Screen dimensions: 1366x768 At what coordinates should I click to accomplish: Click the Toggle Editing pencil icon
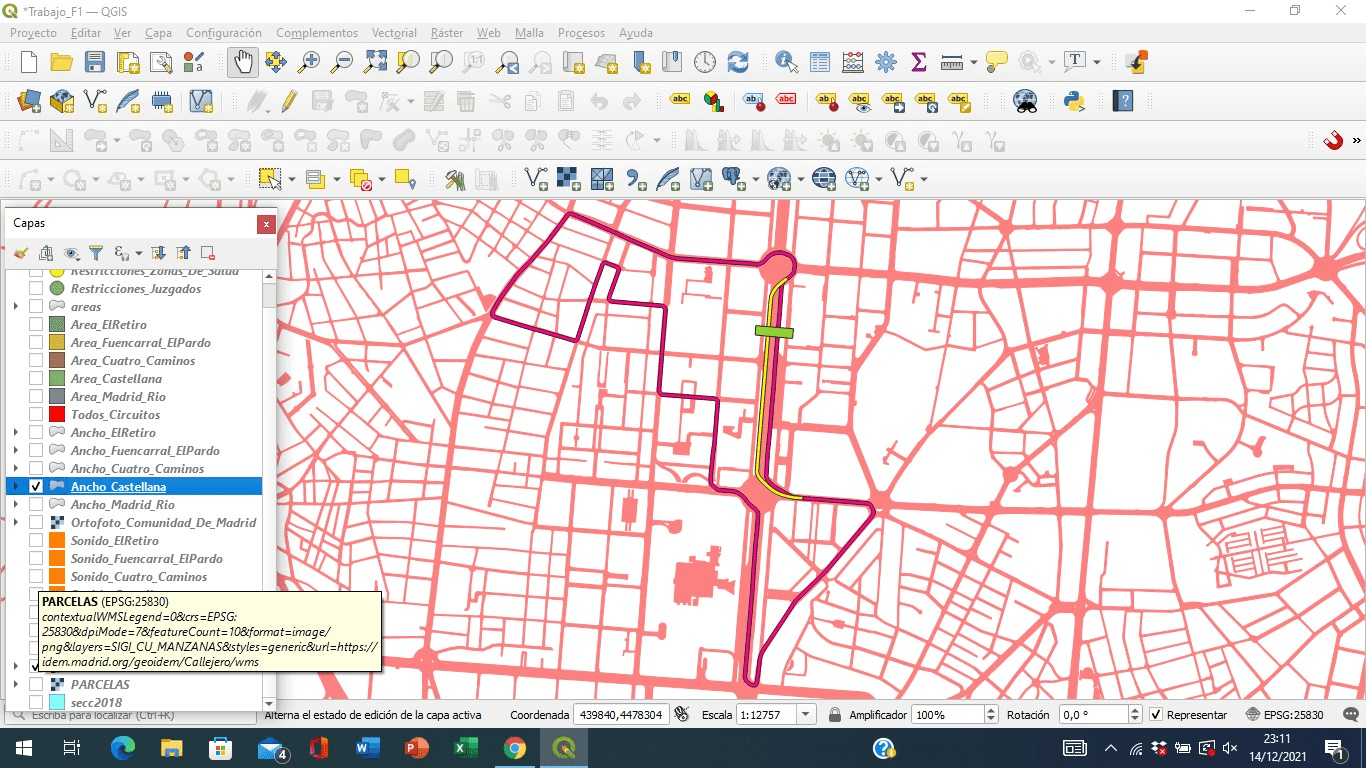coord(289,101)
